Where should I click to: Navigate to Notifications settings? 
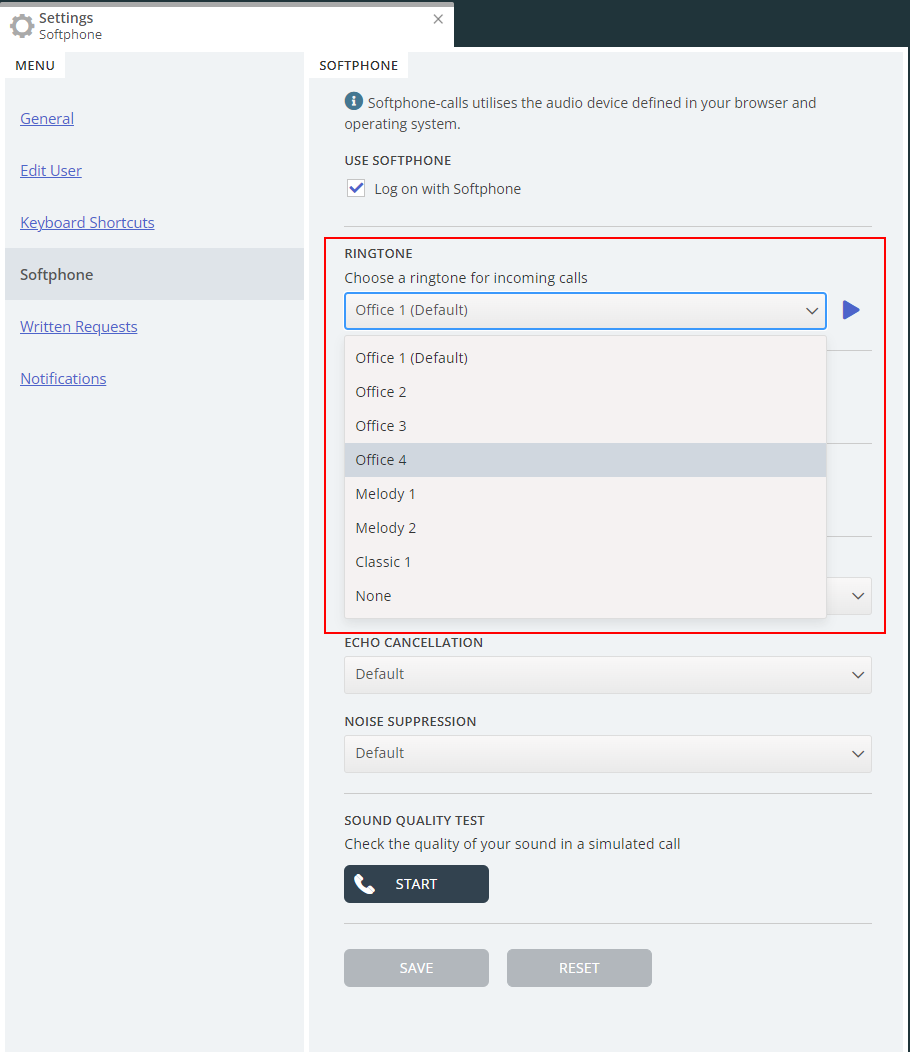coord(63,378)
